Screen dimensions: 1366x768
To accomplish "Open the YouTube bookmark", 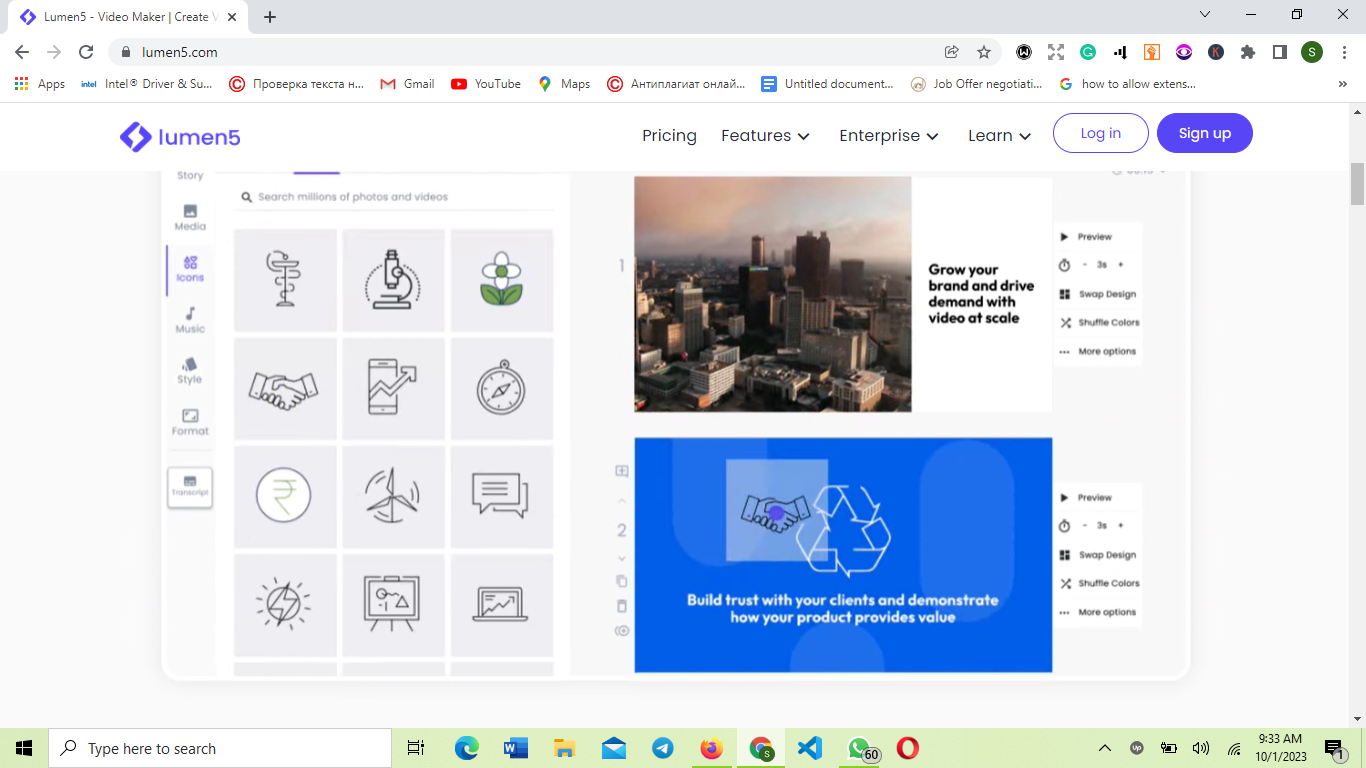I will coord(486,84).
